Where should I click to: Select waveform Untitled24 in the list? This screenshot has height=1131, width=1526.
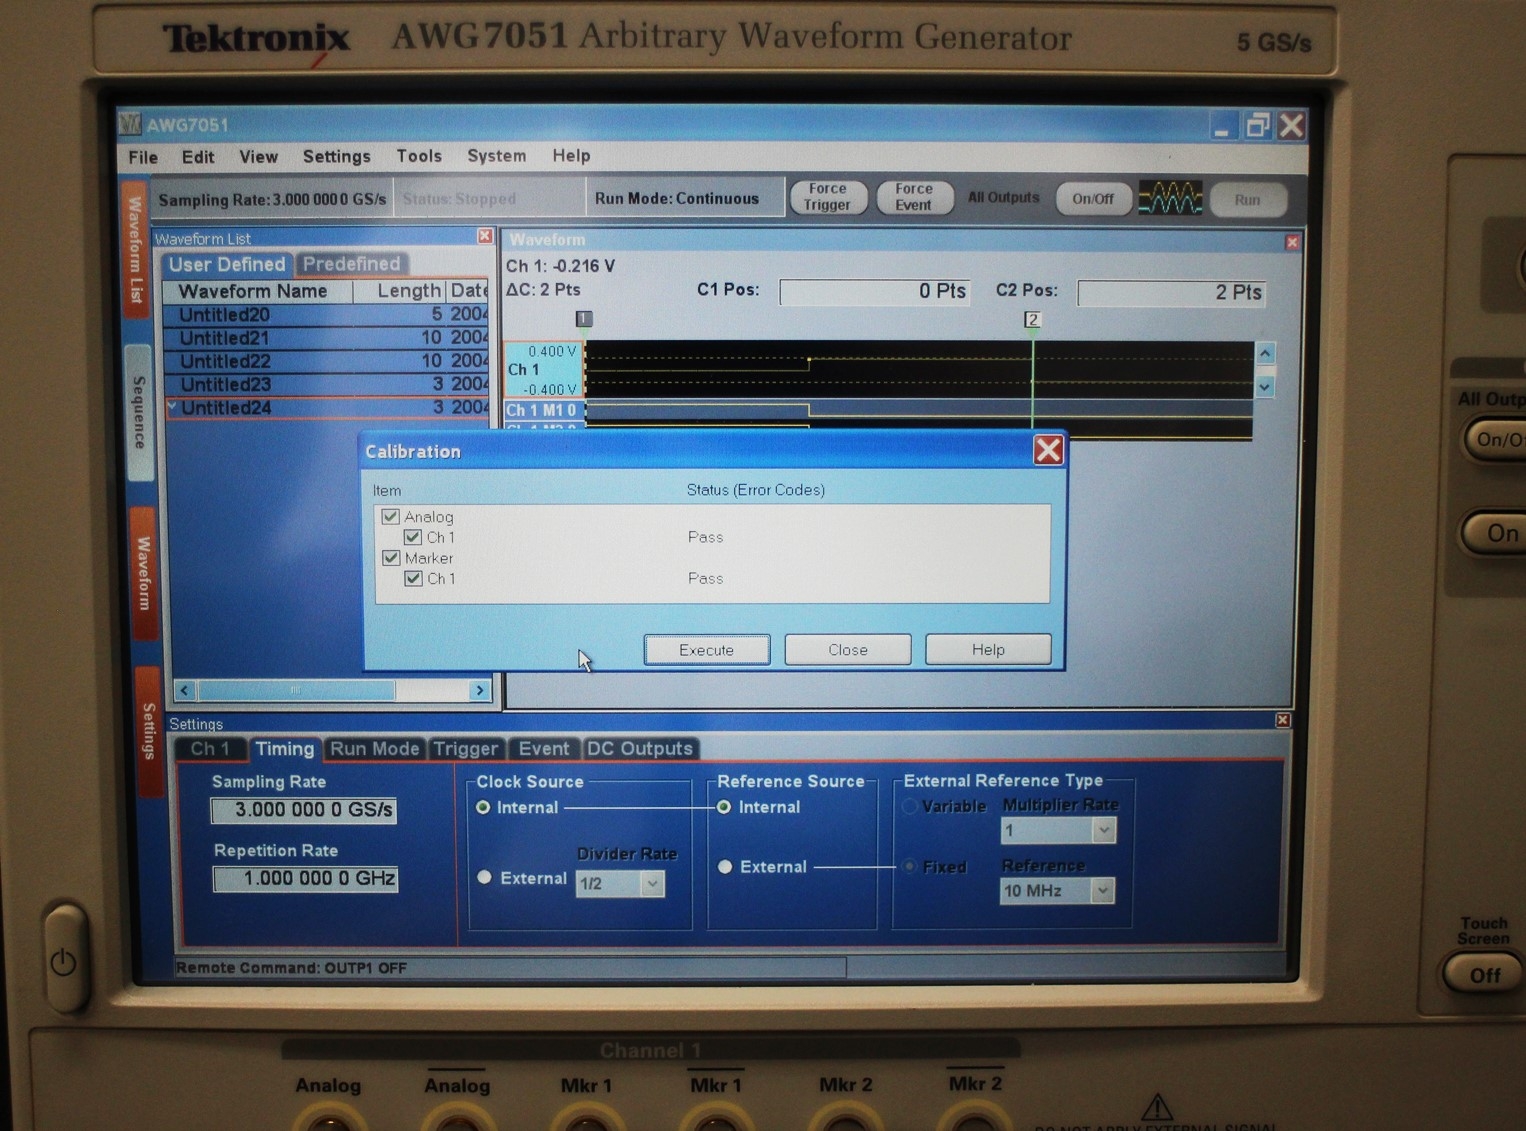pos(326,407)
